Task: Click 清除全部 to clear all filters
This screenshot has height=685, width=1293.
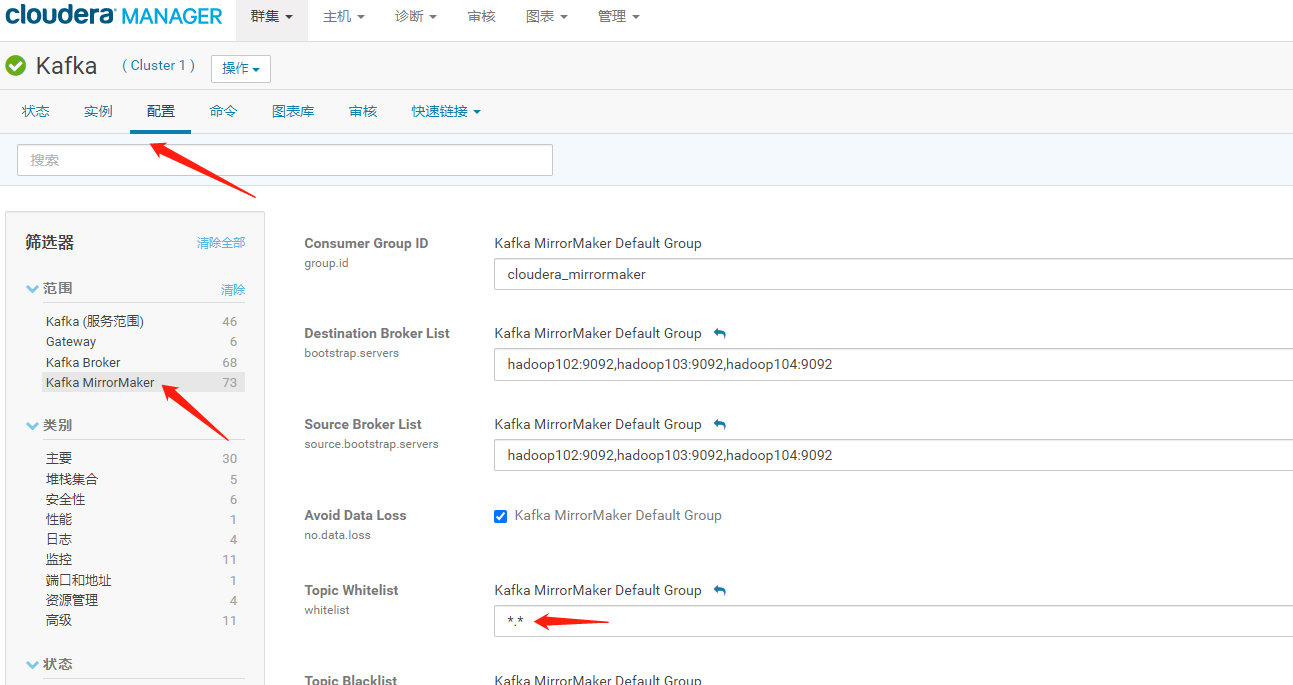Action: [221, 243]
